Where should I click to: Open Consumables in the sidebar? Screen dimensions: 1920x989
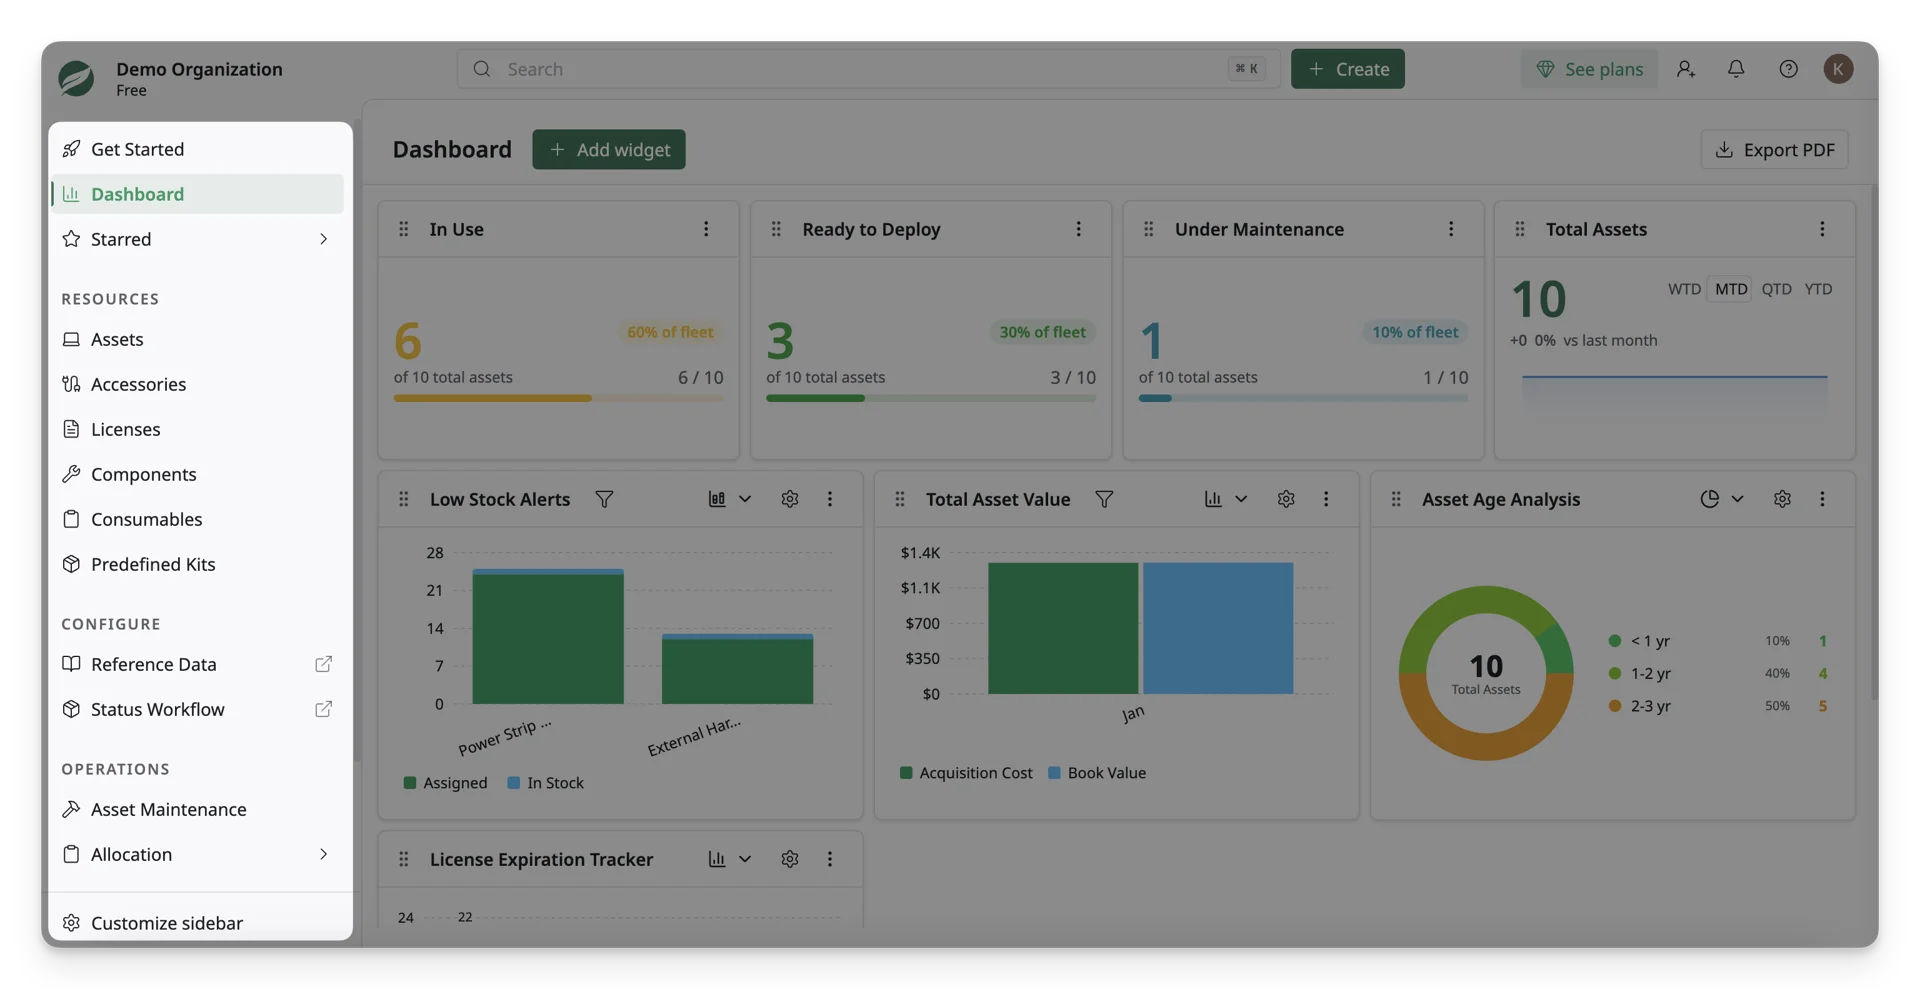pyautogui.click(x=197, y=519)
